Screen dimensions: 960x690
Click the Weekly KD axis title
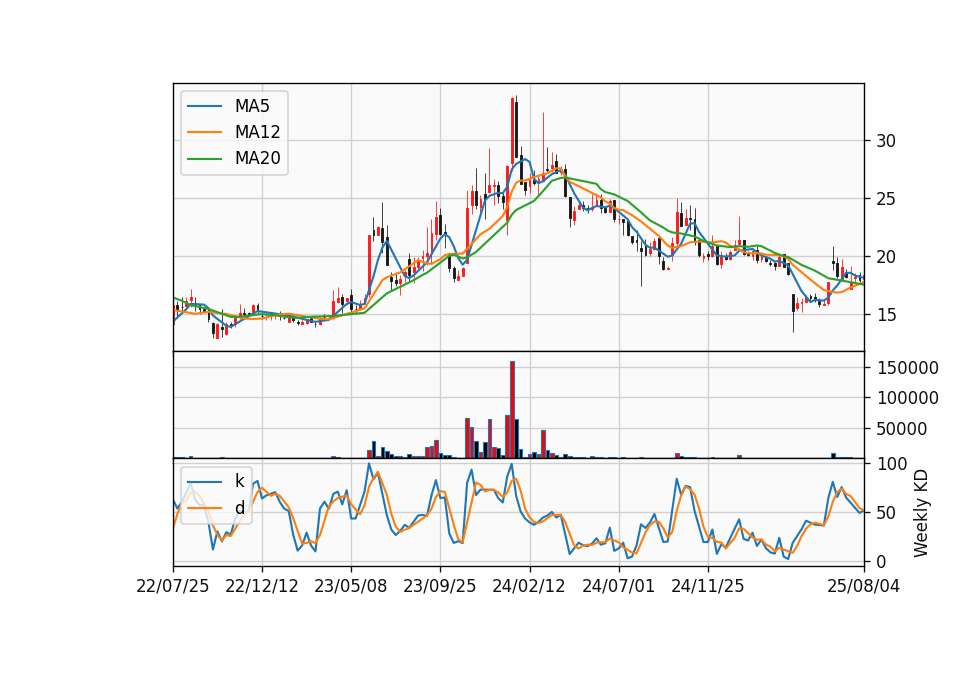[x=921, y=514]
